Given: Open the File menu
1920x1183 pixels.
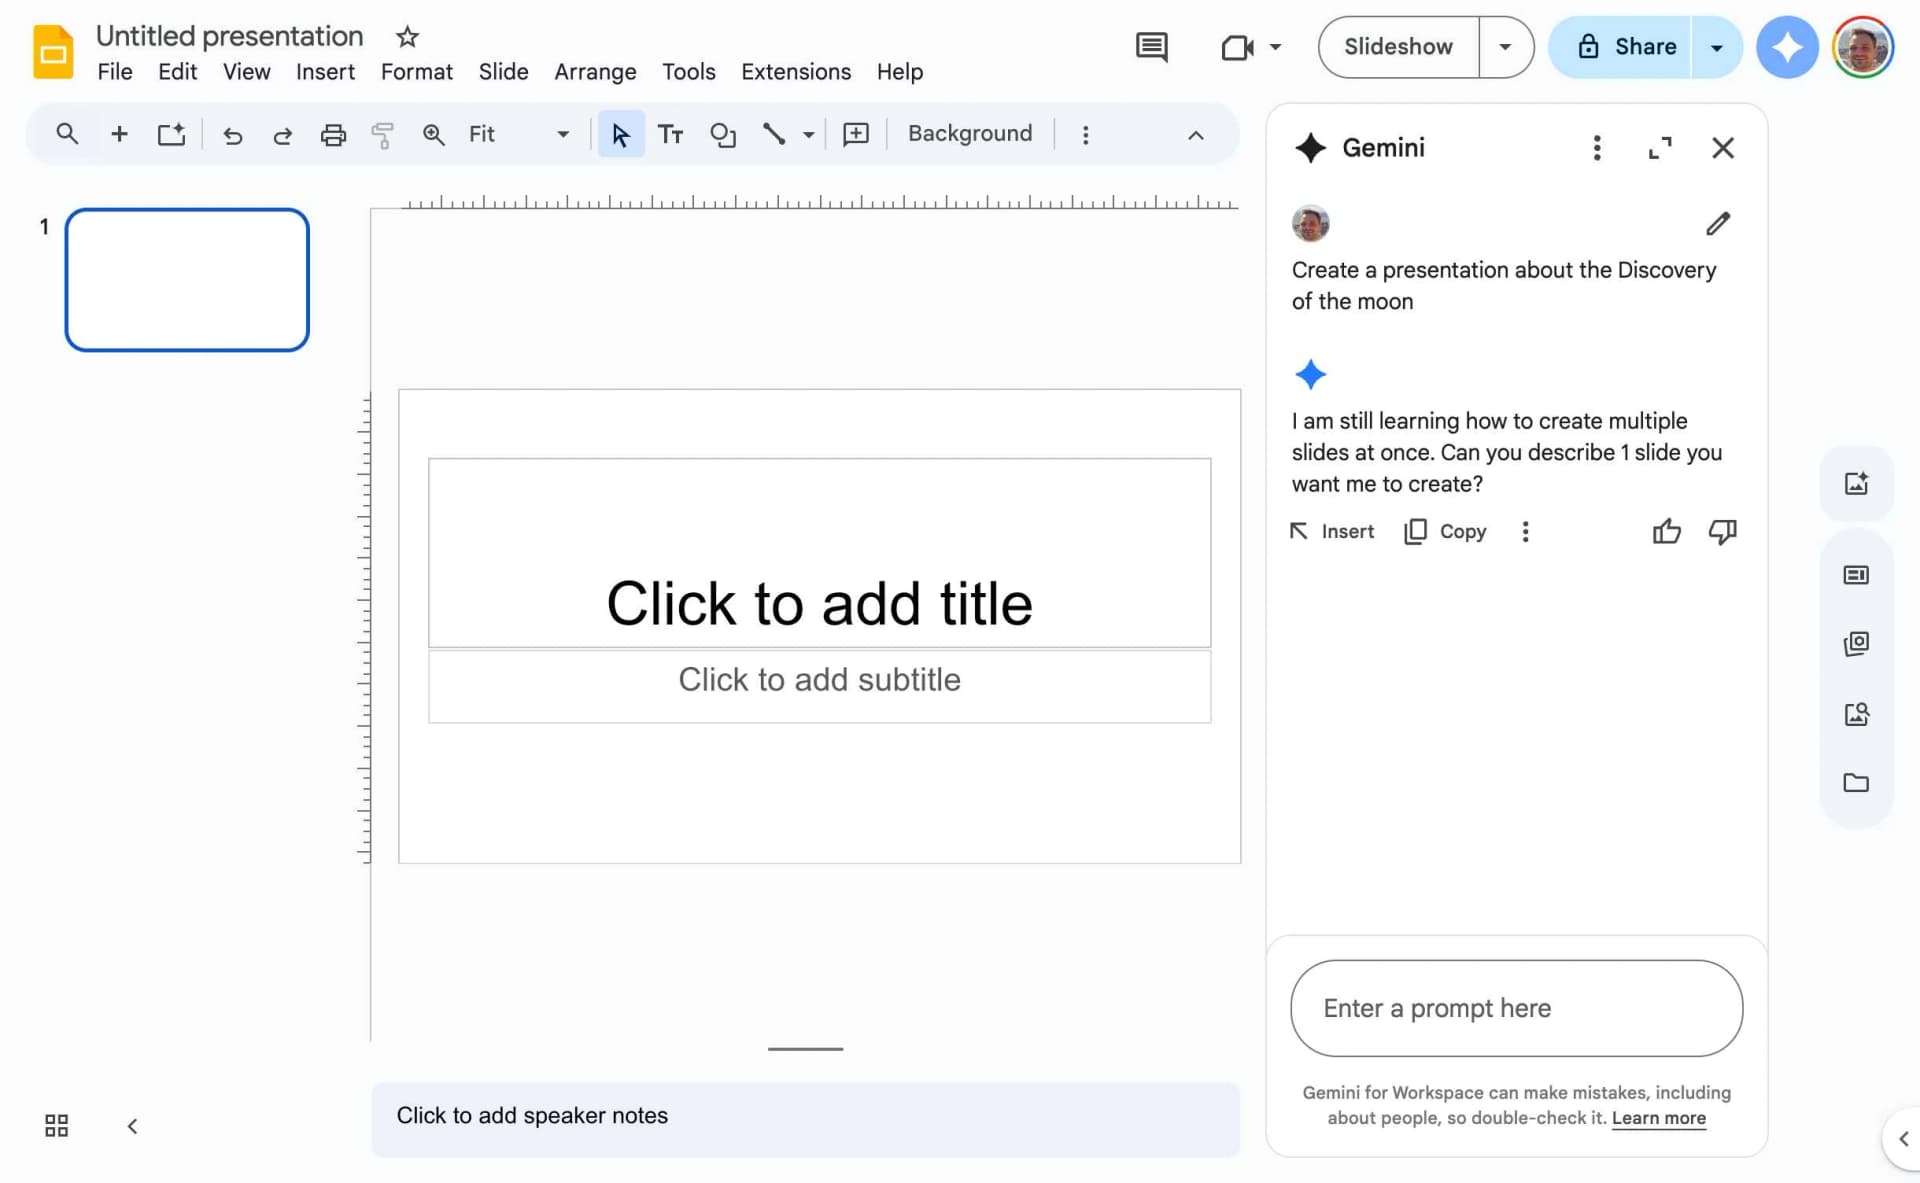Looking at the screenshot, I should point(115,72).
